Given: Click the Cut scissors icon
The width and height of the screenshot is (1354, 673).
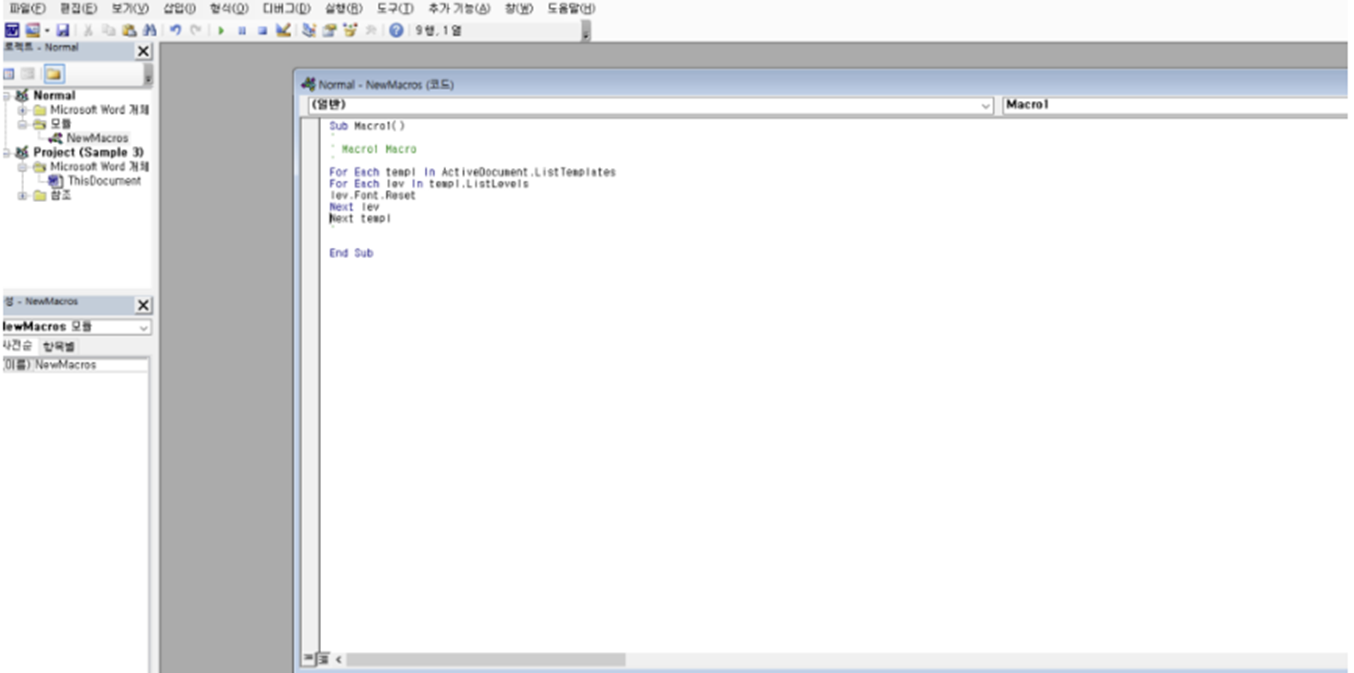Looking at the screenshot, I should [x=88, y=30].
